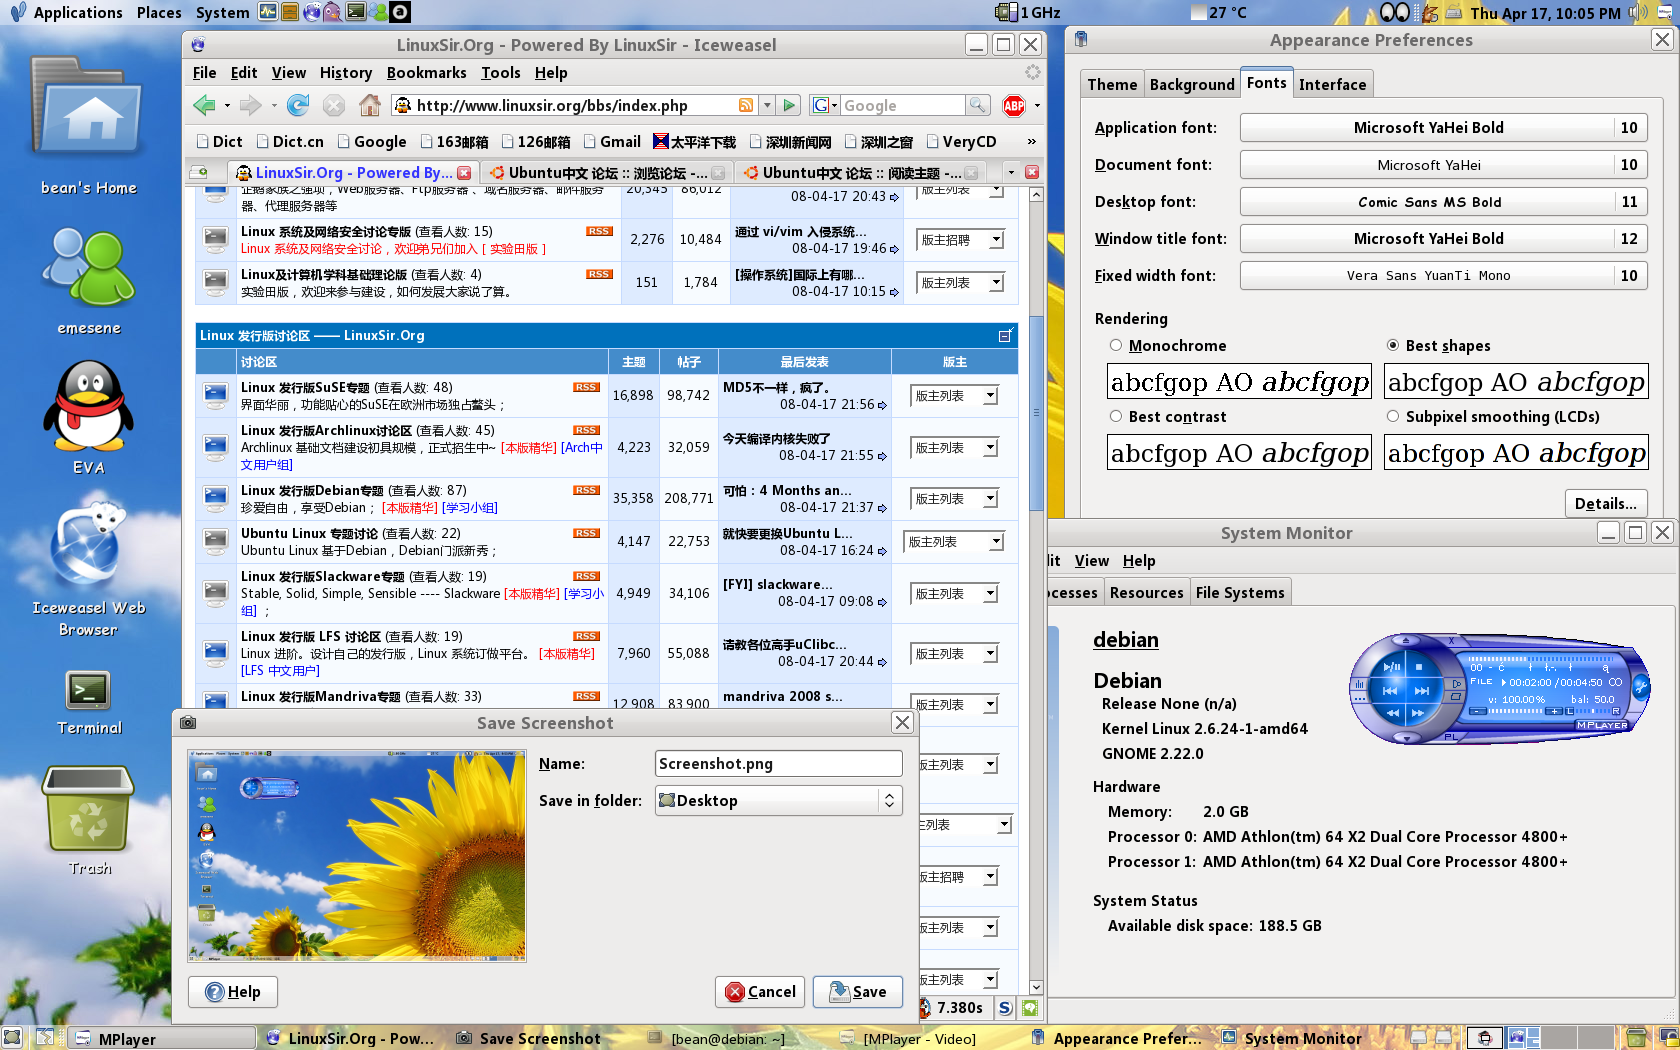
Task: Open URL bar history dropdown
Action: (x=767, y=105)
